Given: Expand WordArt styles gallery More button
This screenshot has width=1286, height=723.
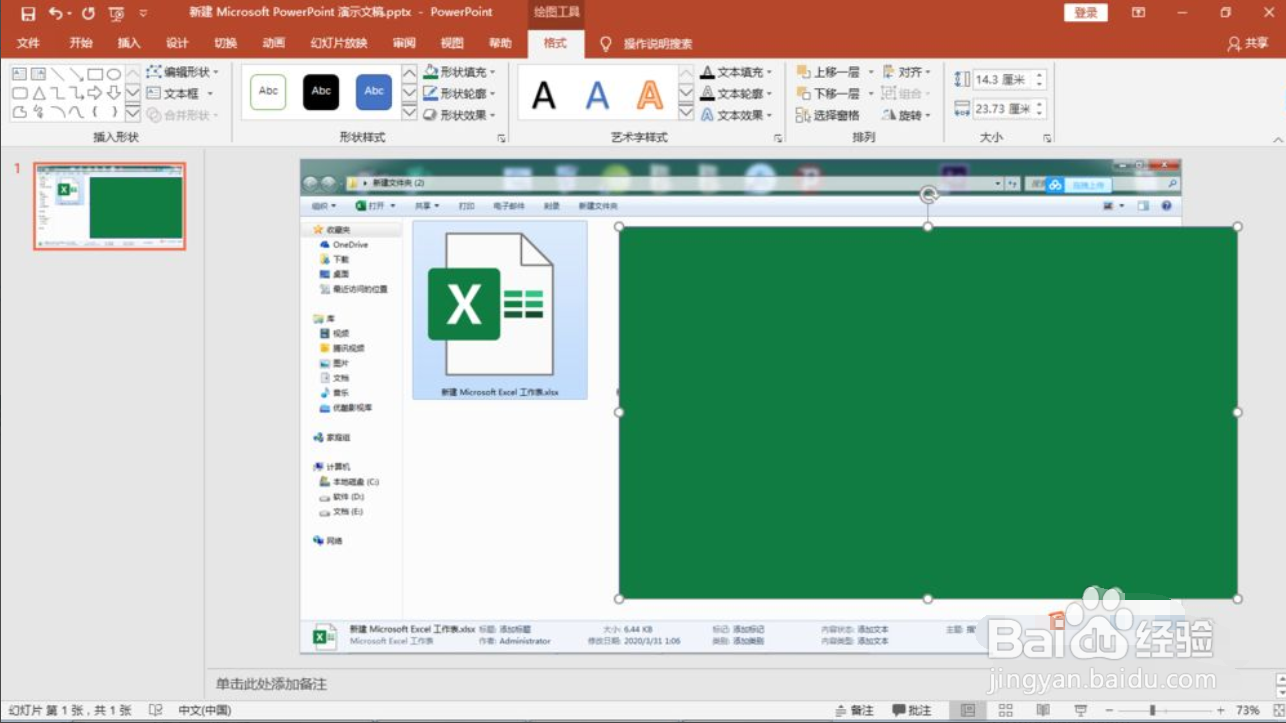Looking at the screenshot, I should pos(686,113).
